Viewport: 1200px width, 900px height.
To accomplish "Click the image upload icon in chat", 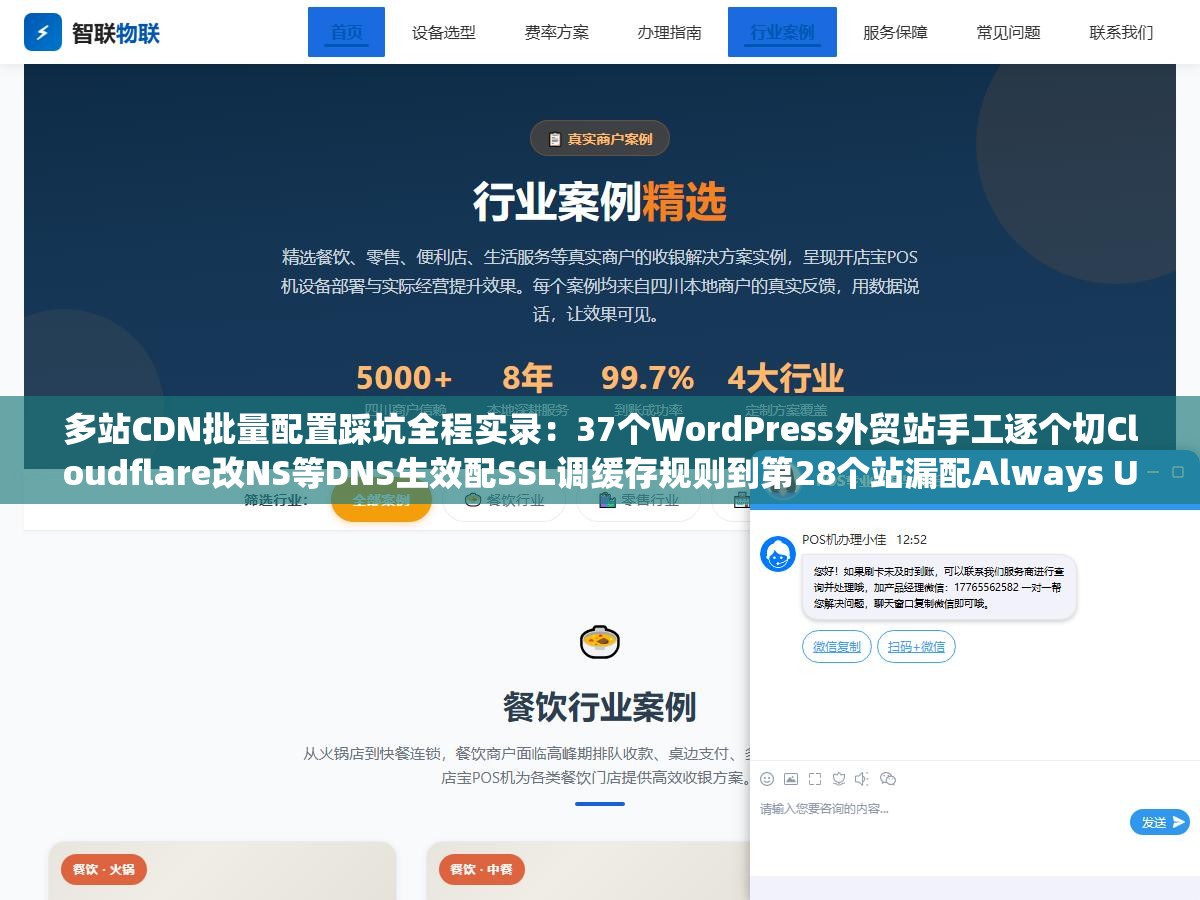I will pyautogui.click(x=791, y=778).
